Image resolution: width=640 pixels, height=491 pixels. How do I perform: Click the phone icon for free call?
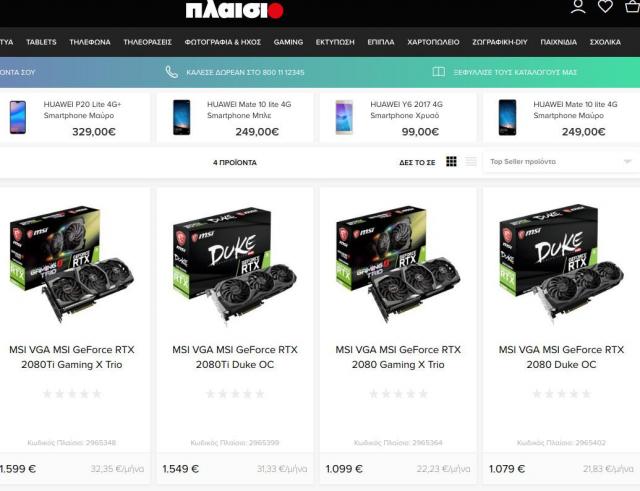(171, 72)
